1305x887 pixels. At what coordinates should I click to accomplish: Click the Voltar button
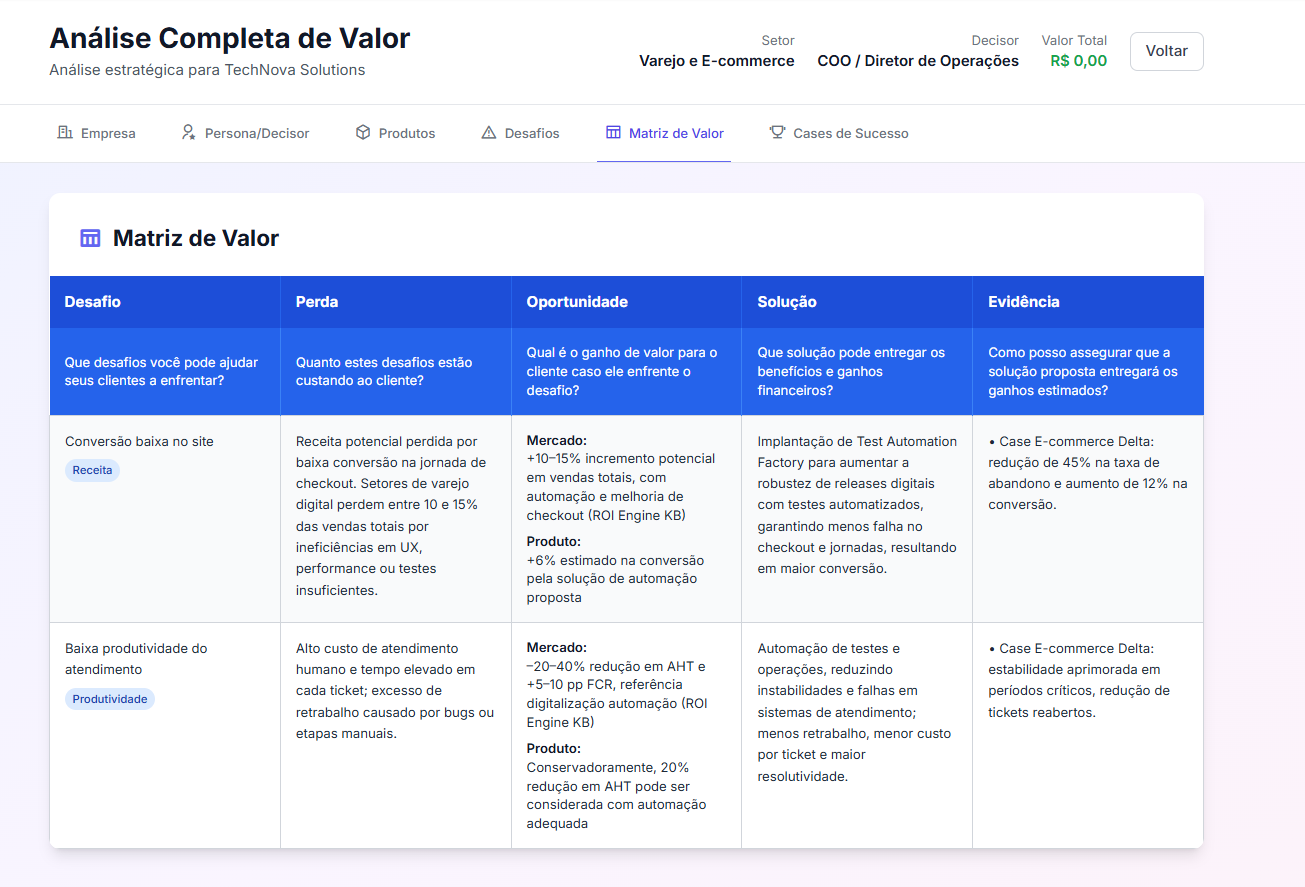click(x=1166, y=51)
